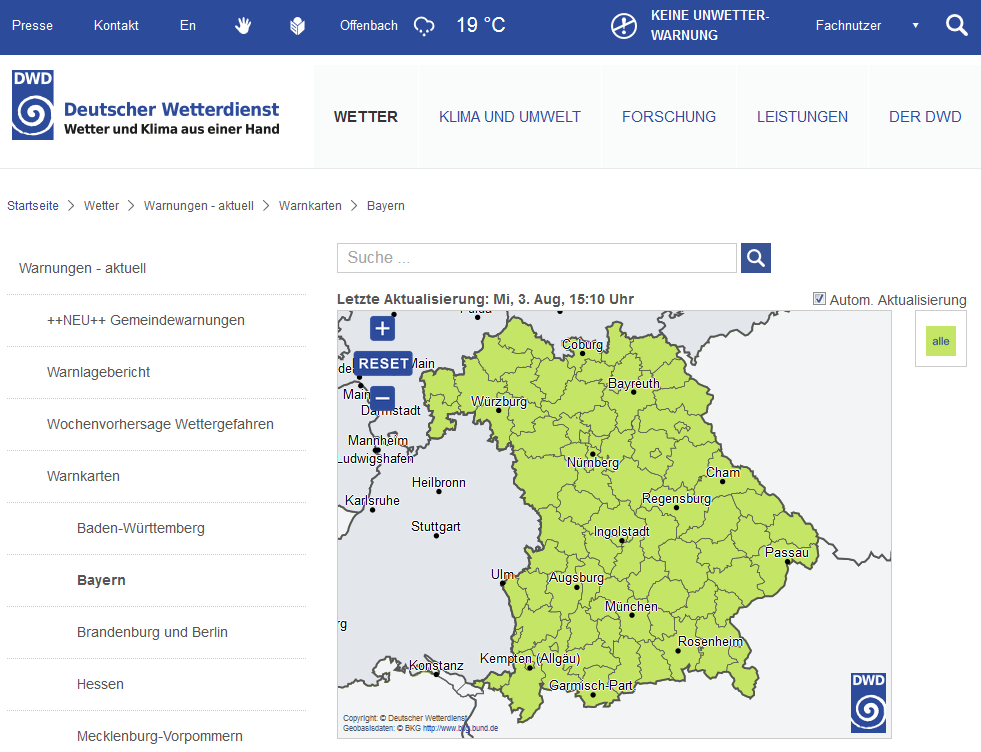Click Ingolstadt on the map
Screen dimensions: 981x752
(621, 532)
